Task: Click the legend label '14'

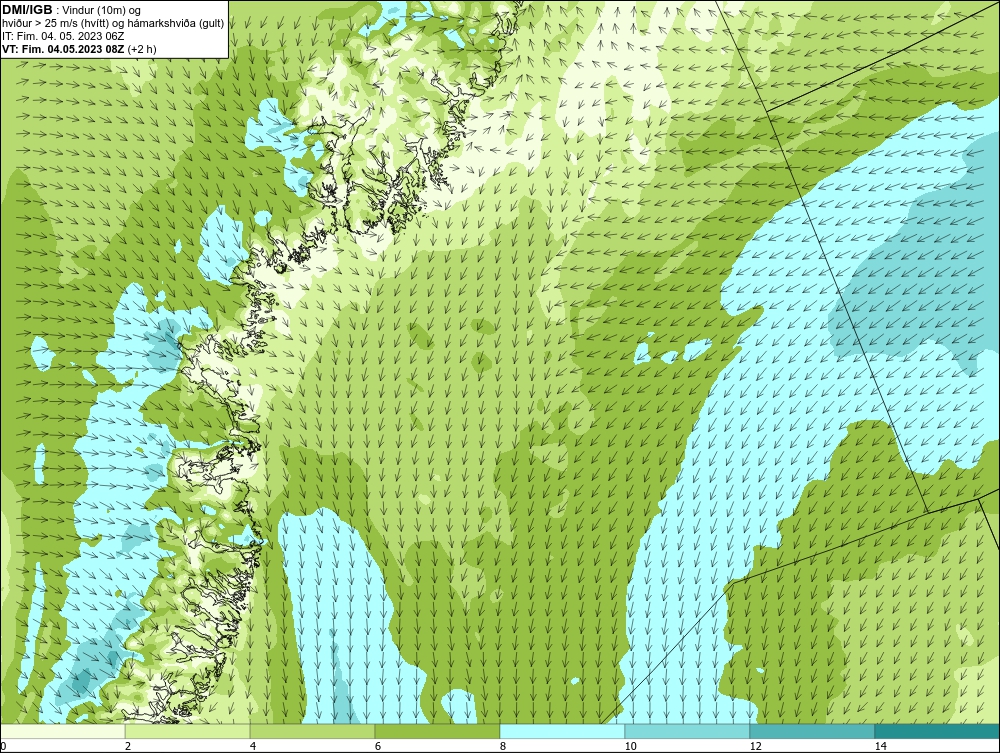Action: pyautogui.click(x=880, y=746)
